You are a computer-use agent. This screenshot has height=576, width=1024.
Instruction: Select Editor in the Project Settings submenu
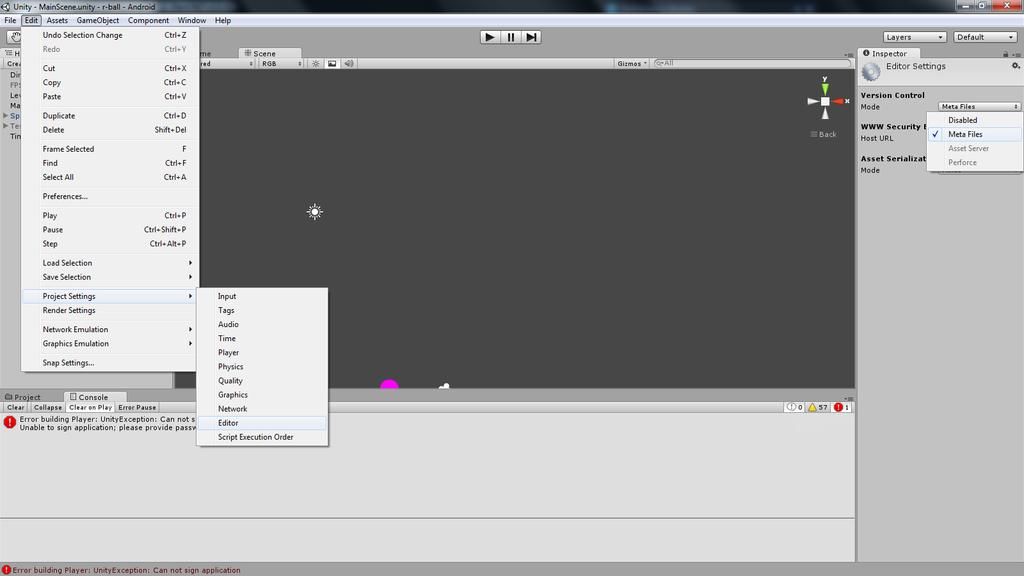coord(262,423)
